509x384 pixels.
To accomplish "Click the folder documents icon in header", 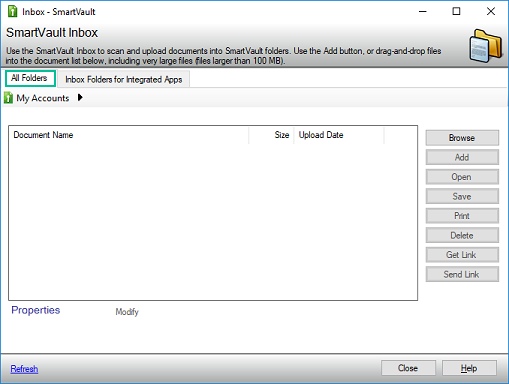I will pyautogui.click(x=486, y=46).
